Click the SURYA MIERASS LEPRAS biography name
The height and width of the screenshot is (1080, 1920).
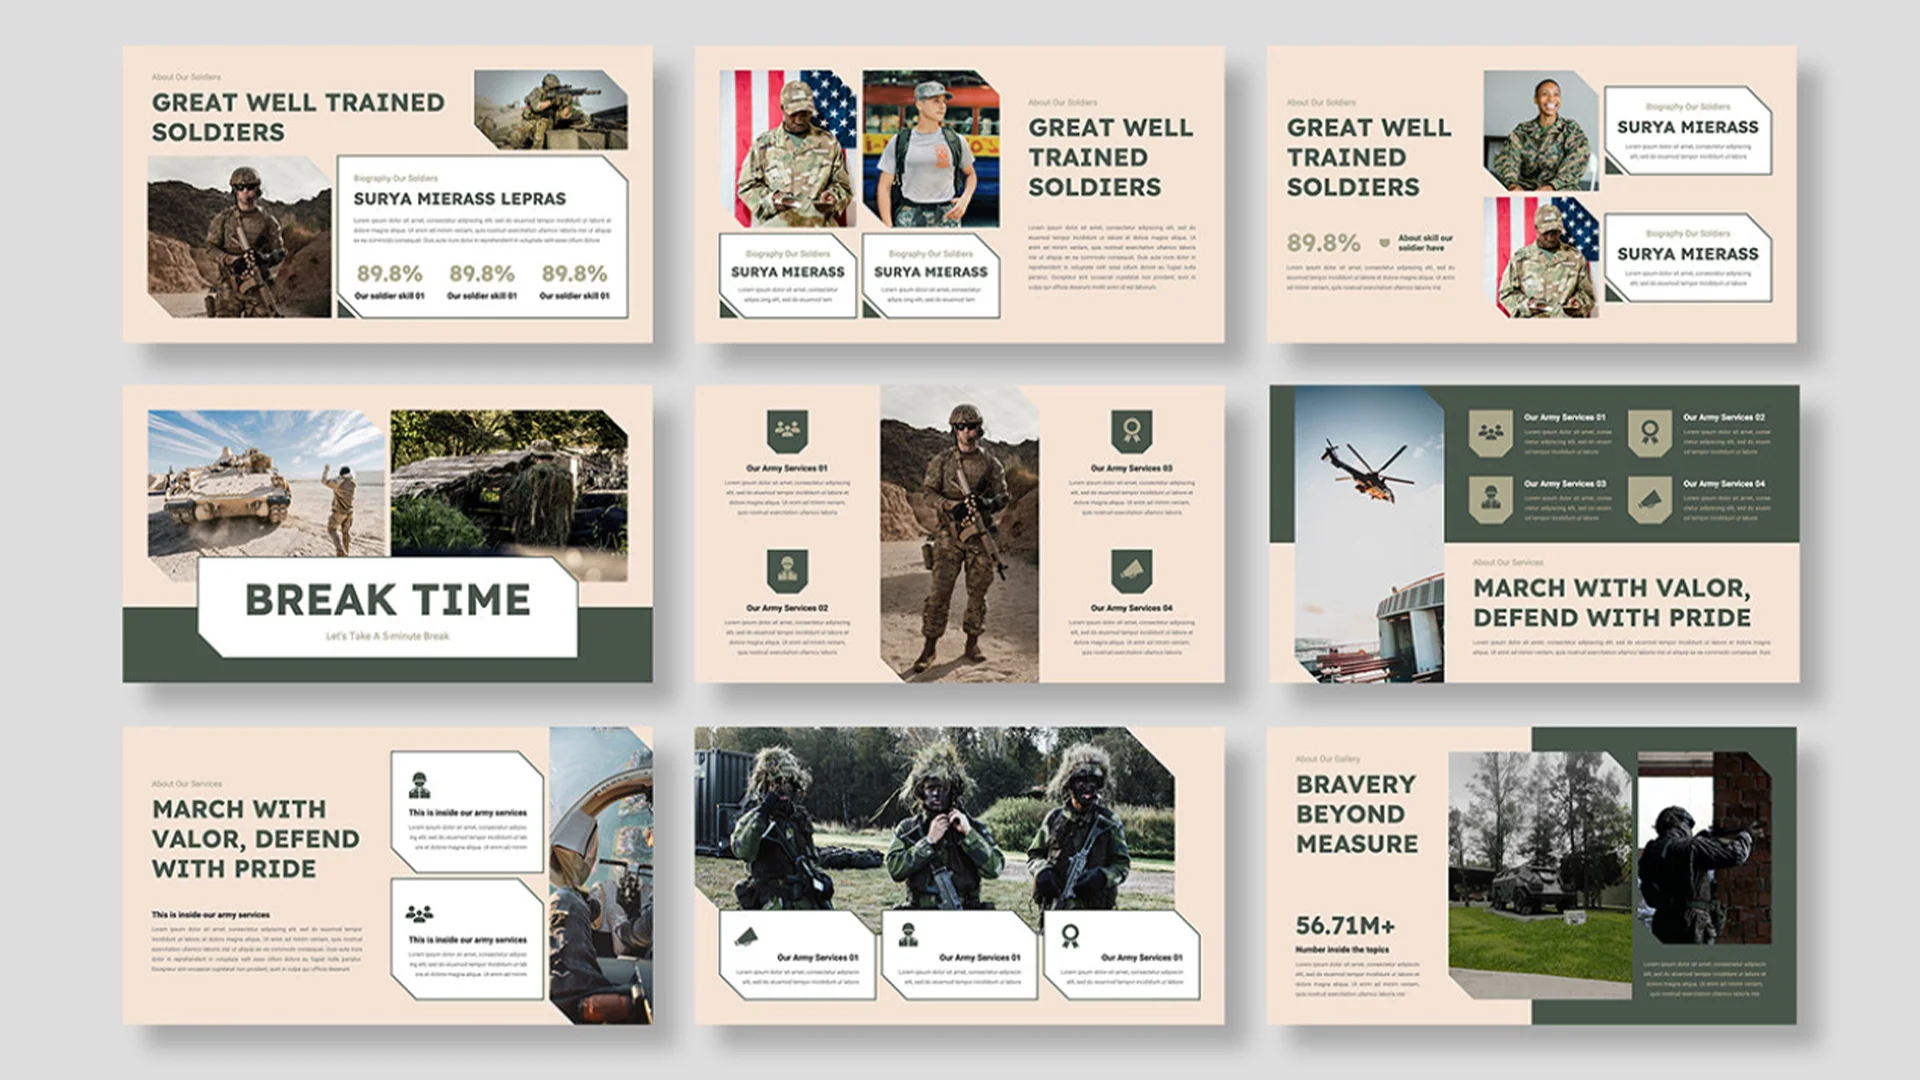[x=460, y=198]
